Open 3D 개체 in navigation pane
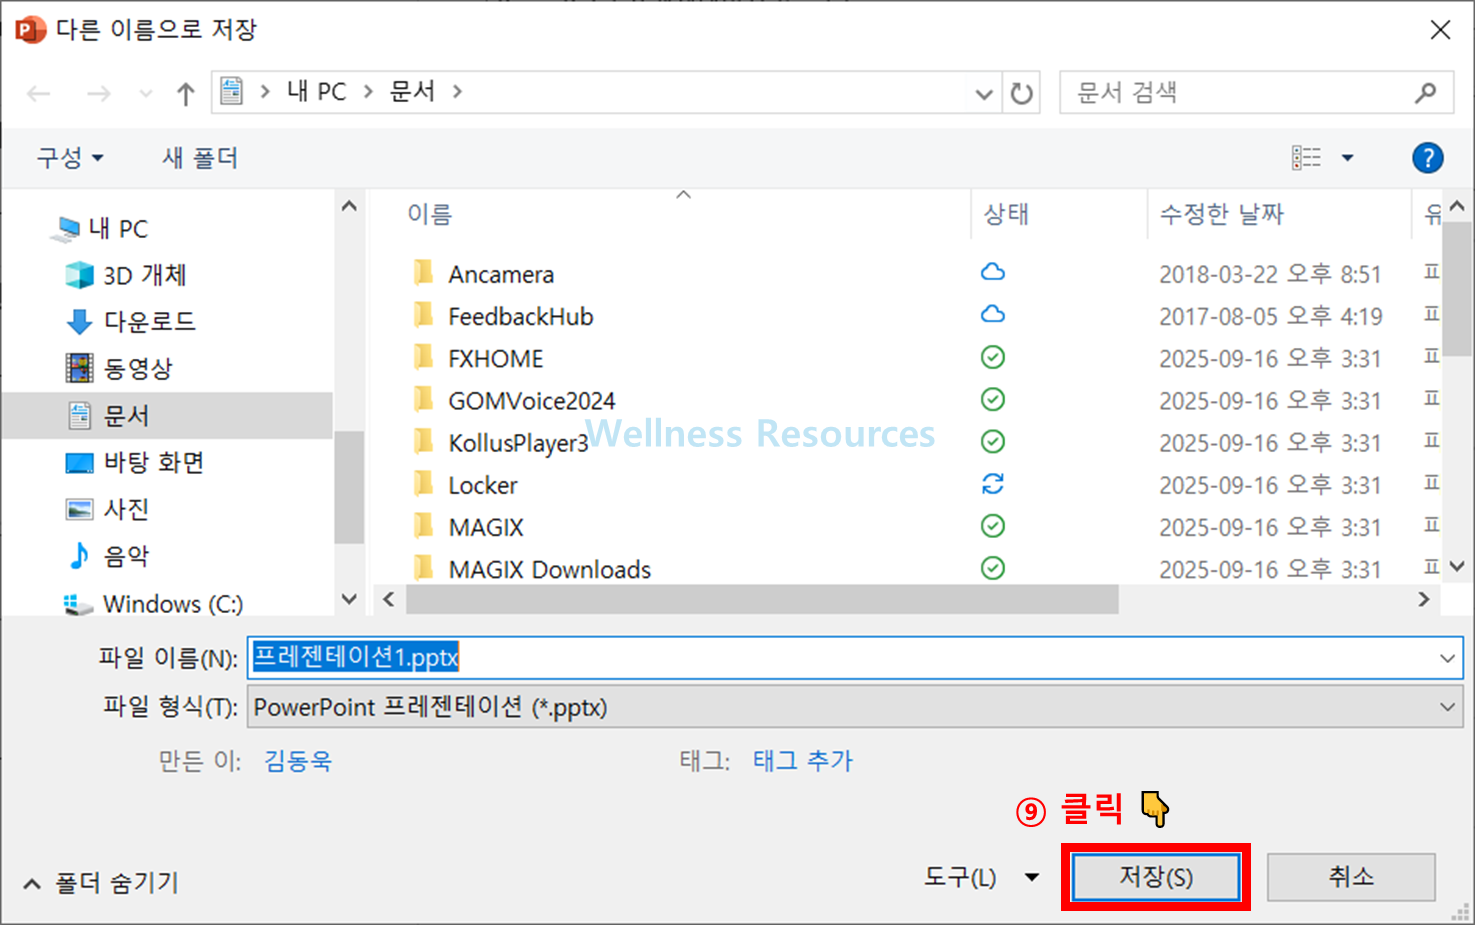 [x=145, y=275]
